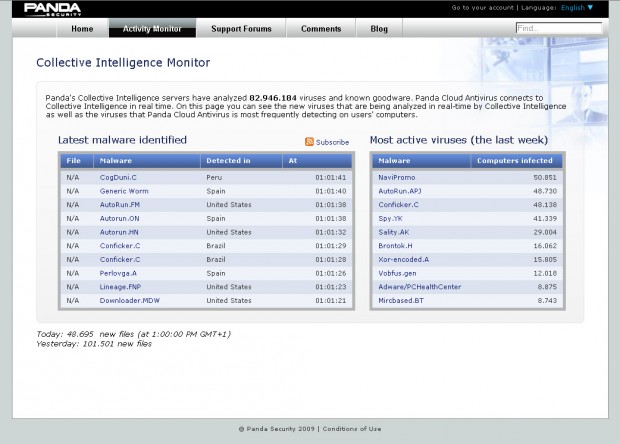
Task: Open the CogDuni.C malware entry
Action: 118,178
